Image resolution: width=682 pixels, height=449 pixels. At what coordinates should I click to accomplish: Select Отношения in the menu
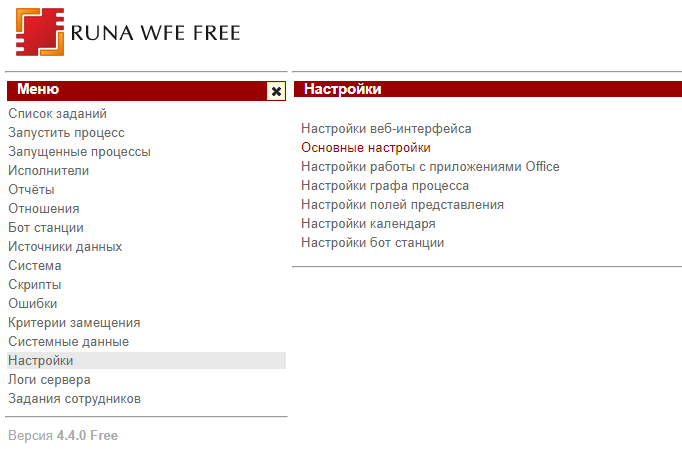[43, 209]
